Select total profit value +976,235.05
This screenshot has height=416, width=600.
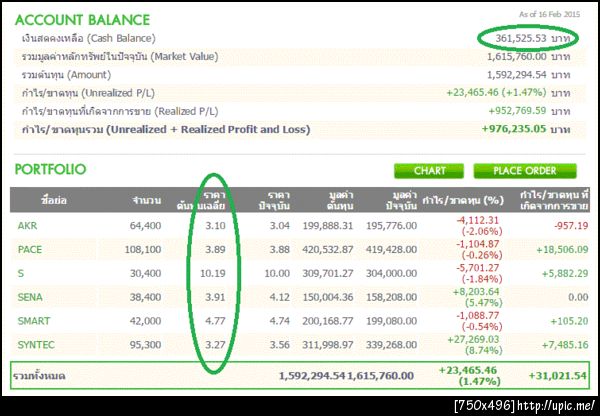[x=514, y=129]
